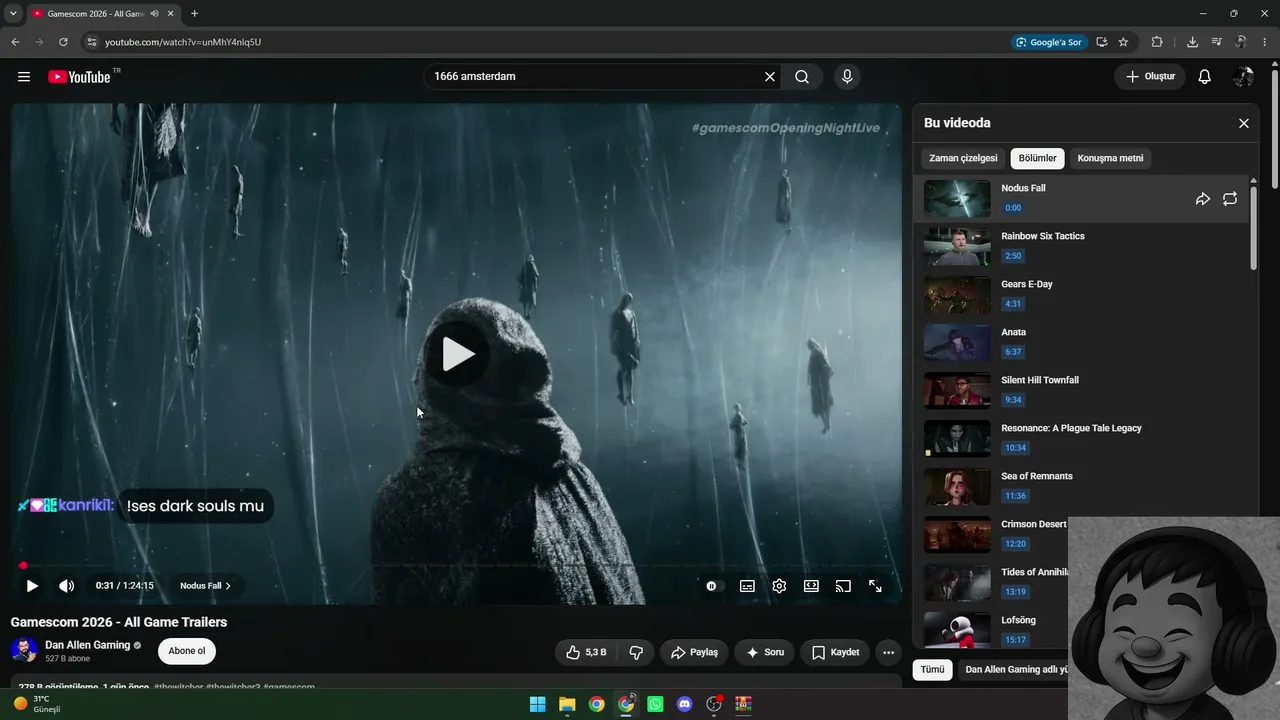The width and height of the screenshot is (1280, 720).
Task: Select the Bölümler tab
Action: point(1038,158)
